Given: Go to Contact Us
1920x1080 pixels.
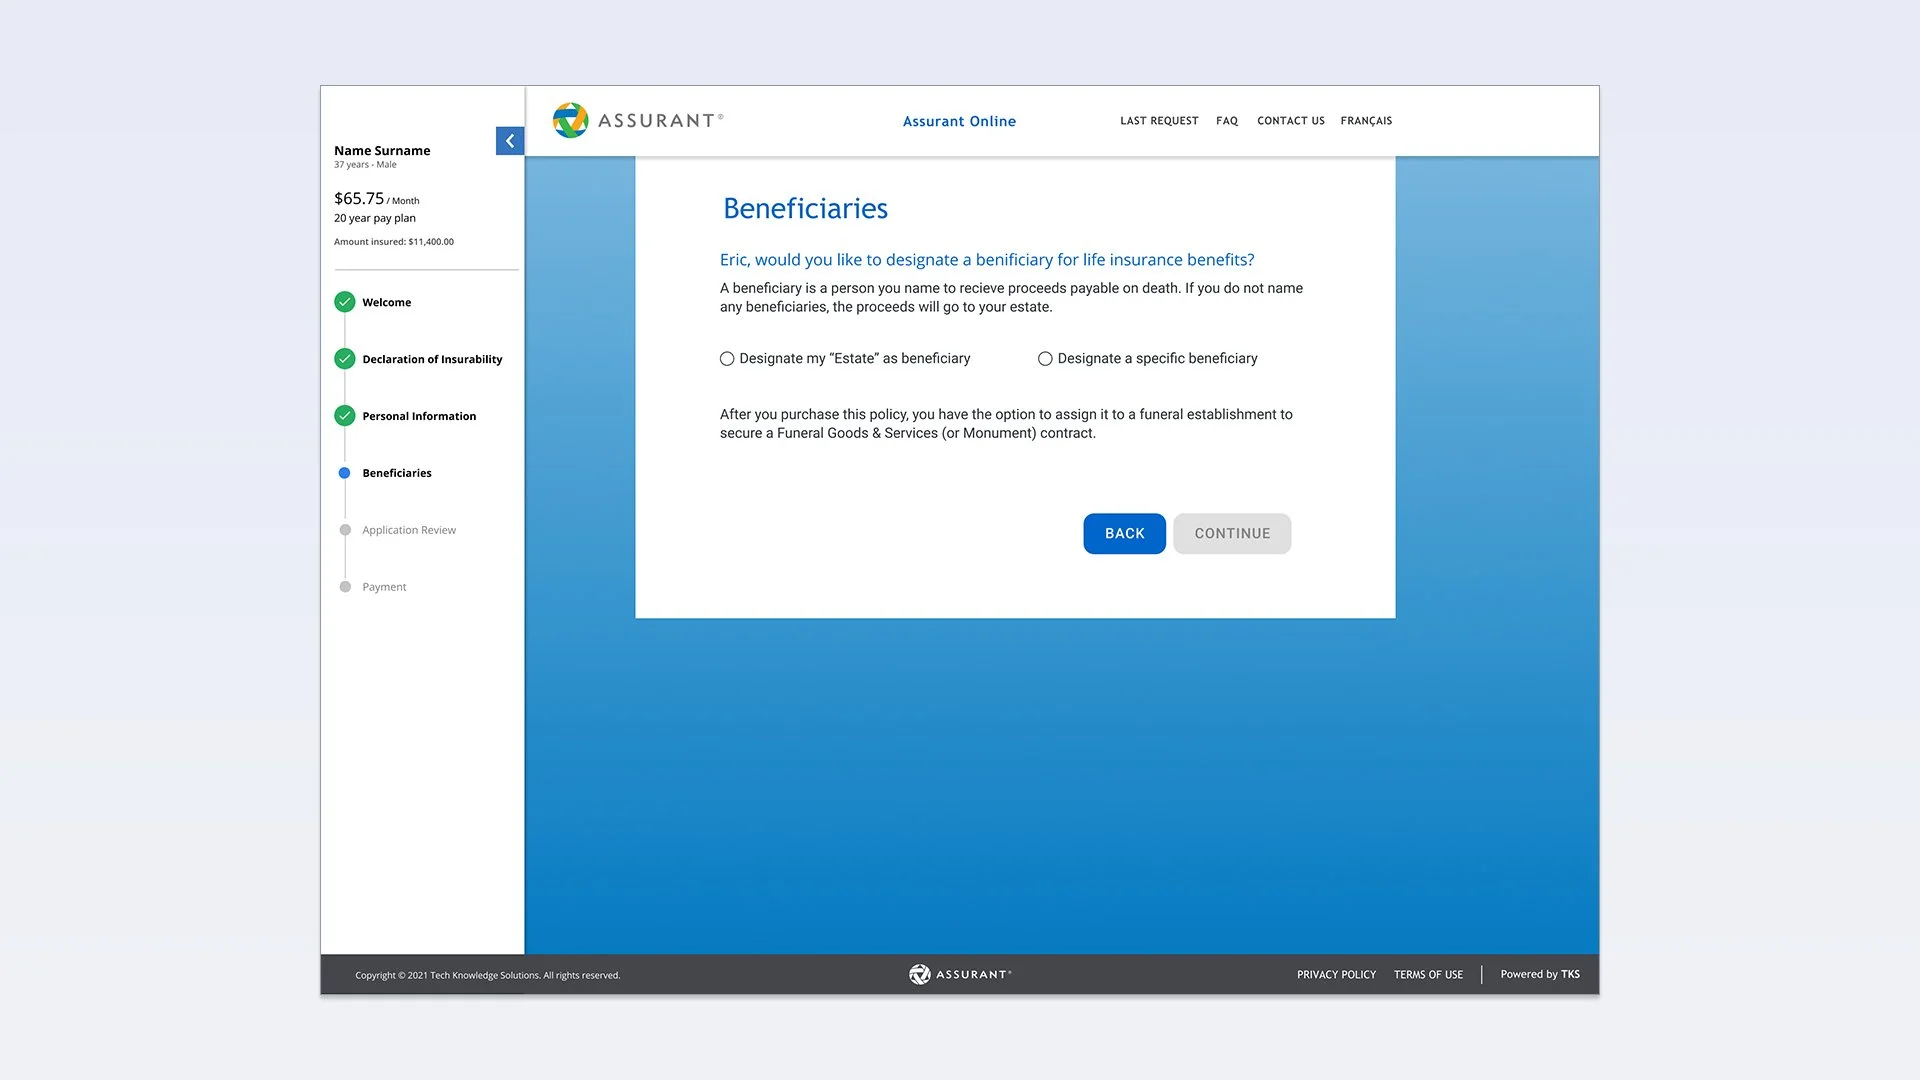Looking at the screenshot, I should (1290, 121).
